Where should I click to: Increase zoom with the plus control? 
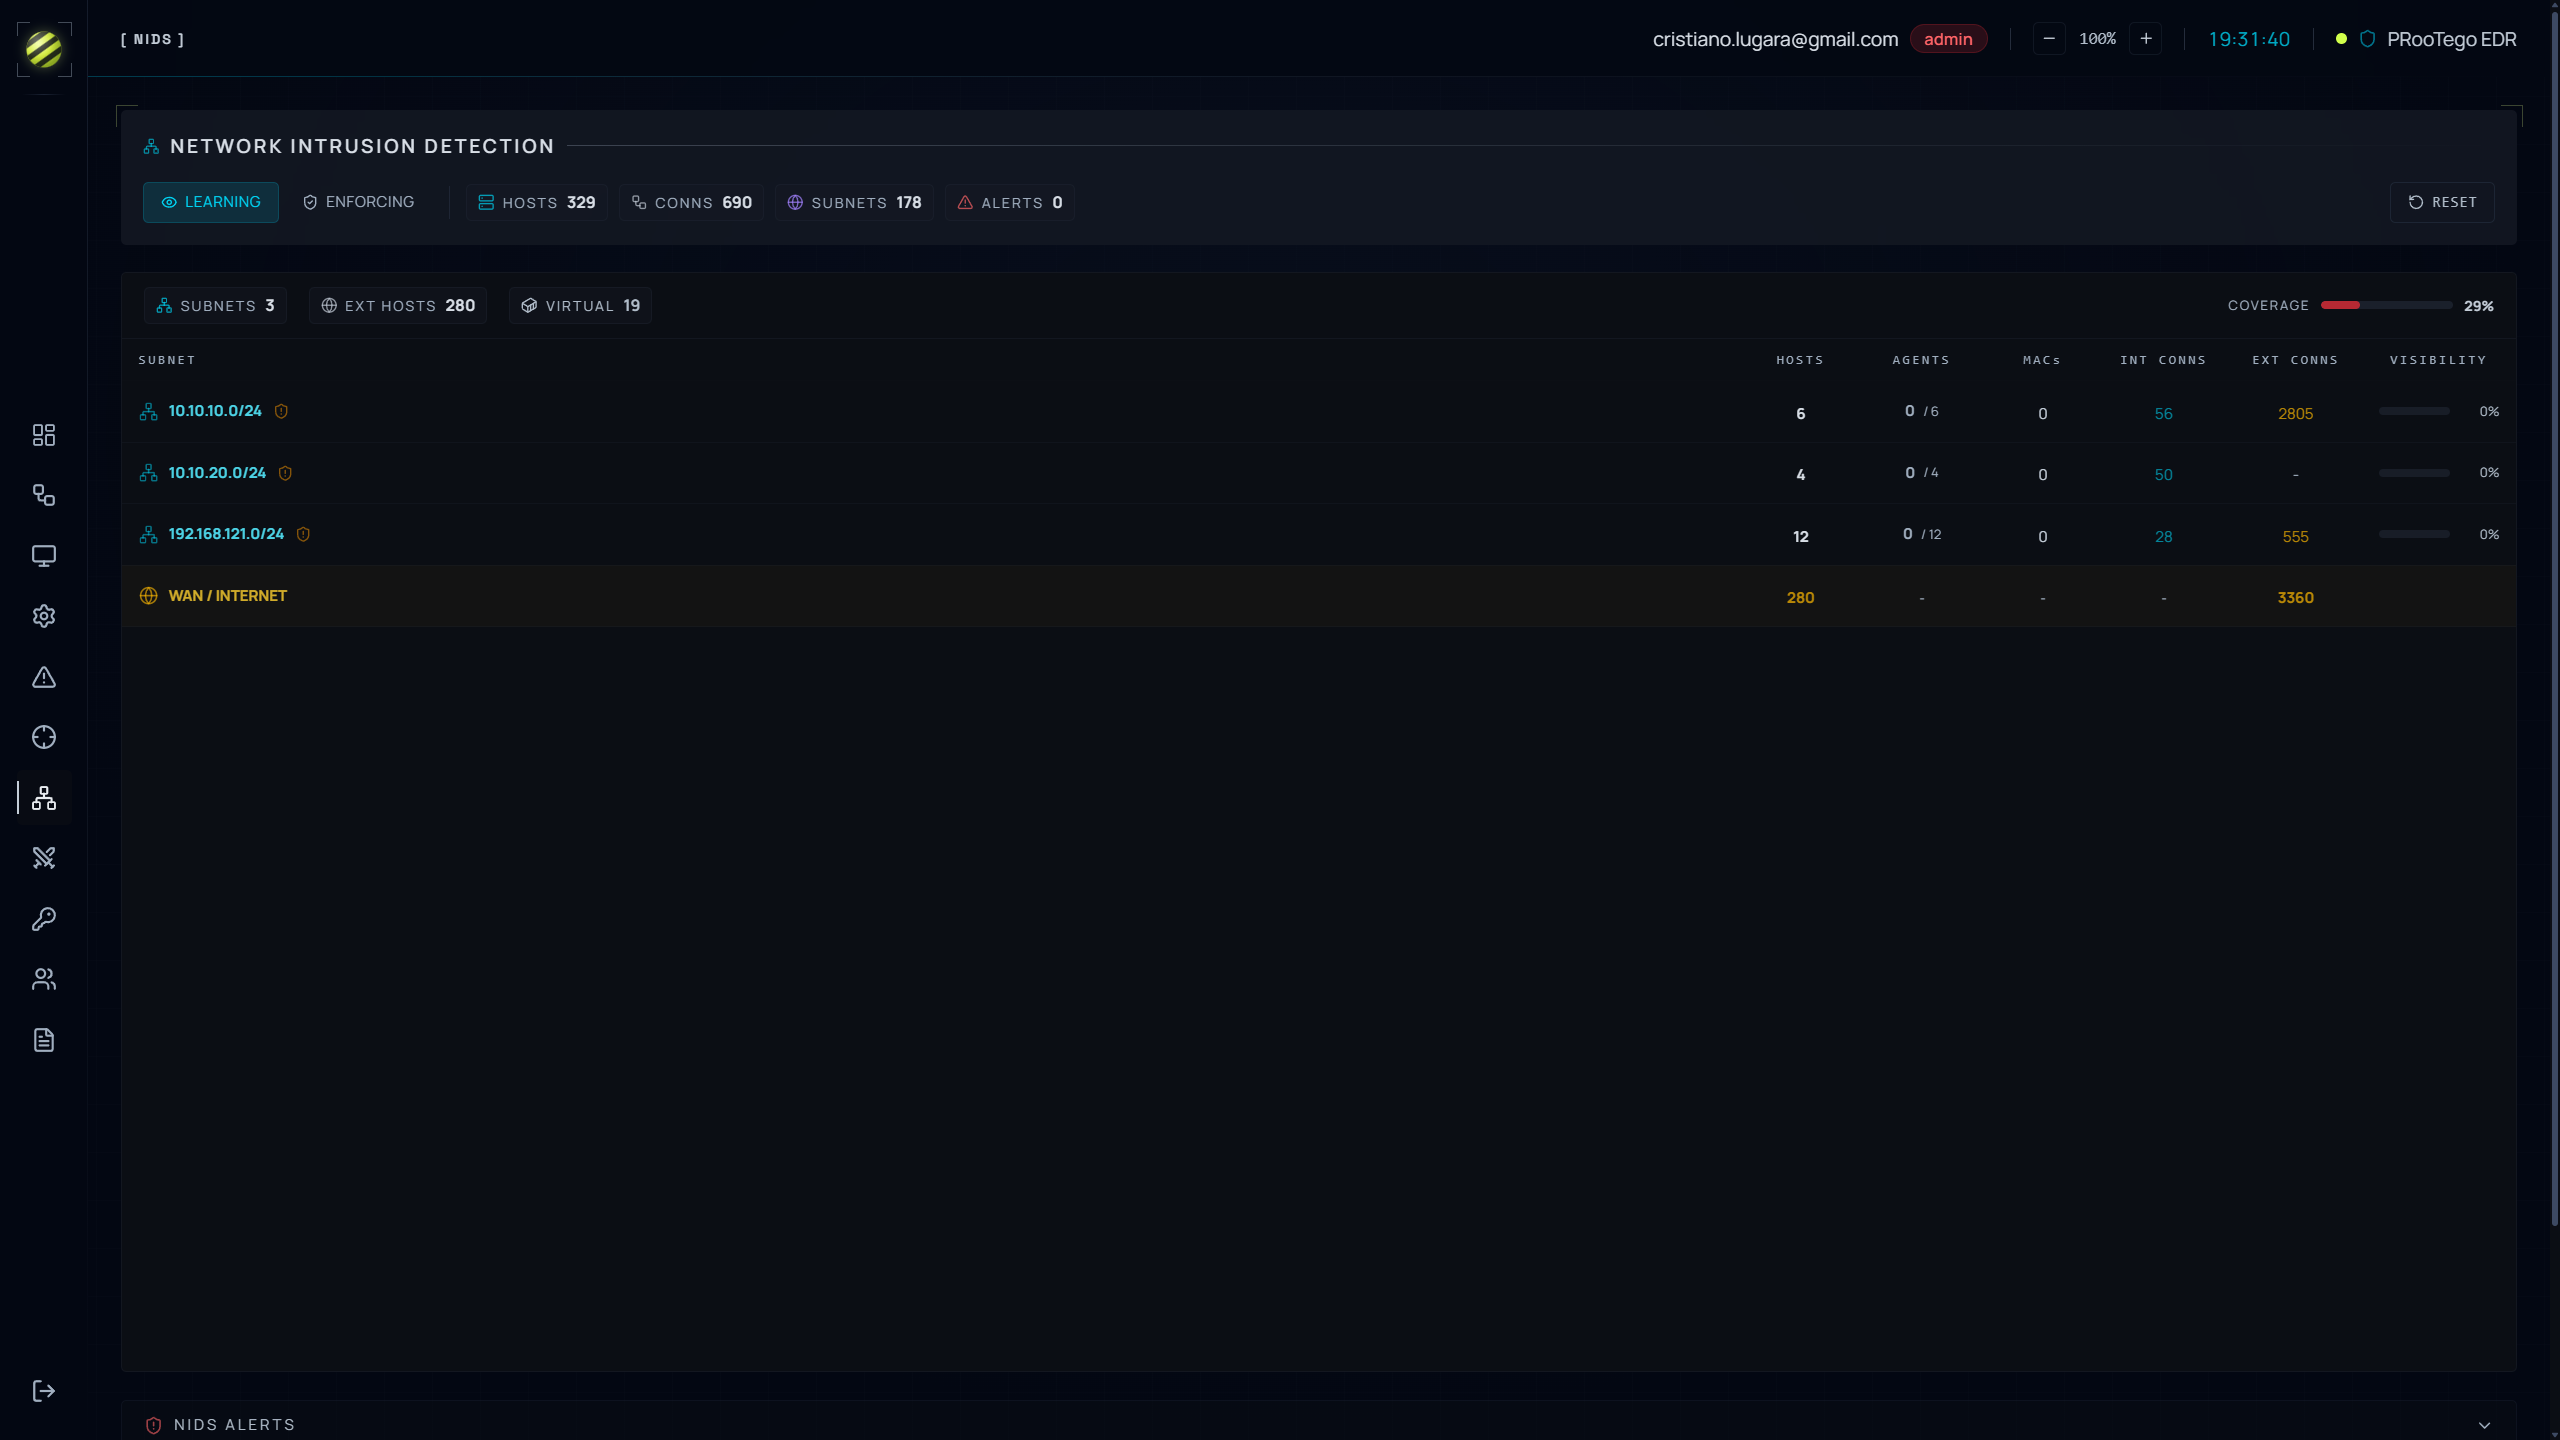point(2146,38)
